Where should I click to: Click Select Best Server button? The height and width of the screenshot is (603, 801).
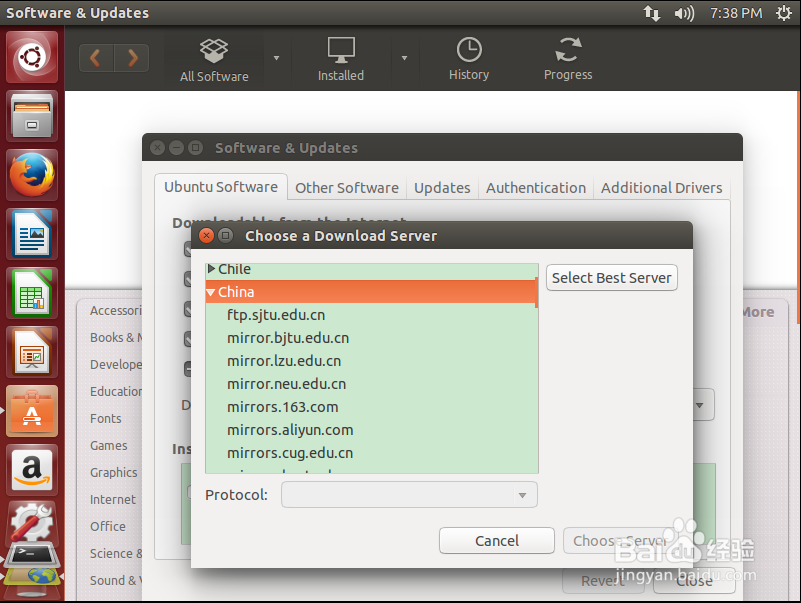point(611,278)
